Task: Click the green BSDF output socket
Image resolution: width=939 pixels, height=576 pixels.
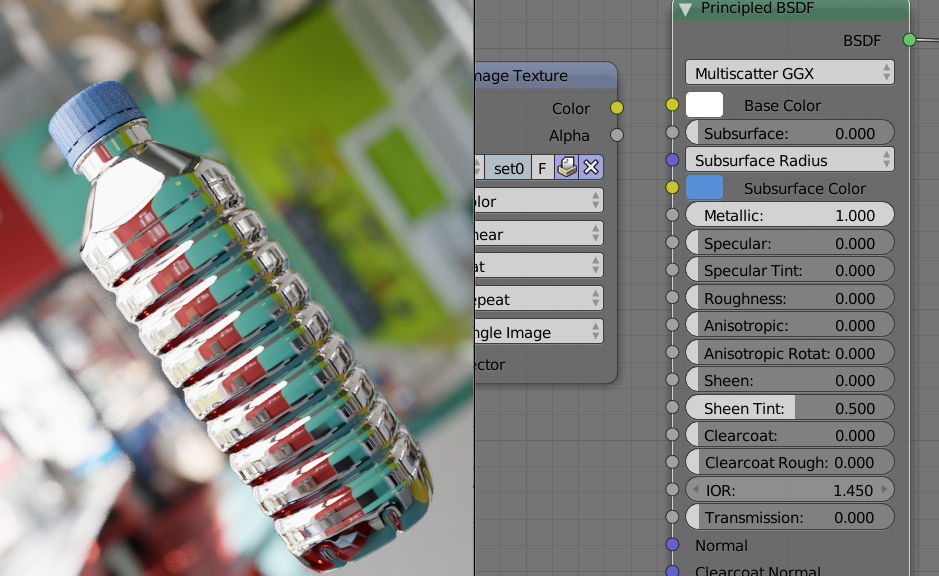Action: [x=909, y=40]
